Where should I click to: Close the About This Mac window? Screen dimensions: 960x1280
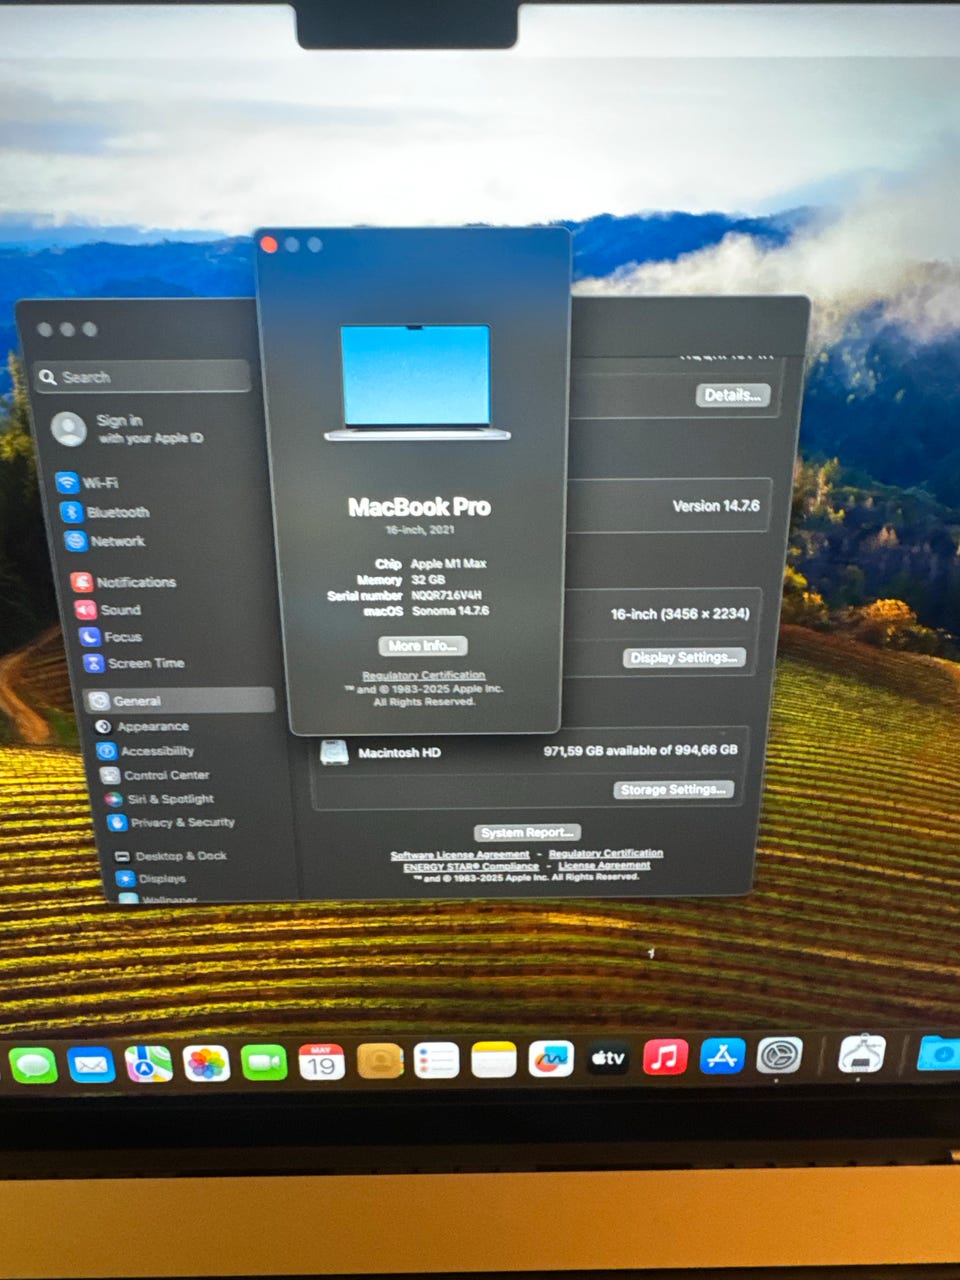[x=268, y=244]
